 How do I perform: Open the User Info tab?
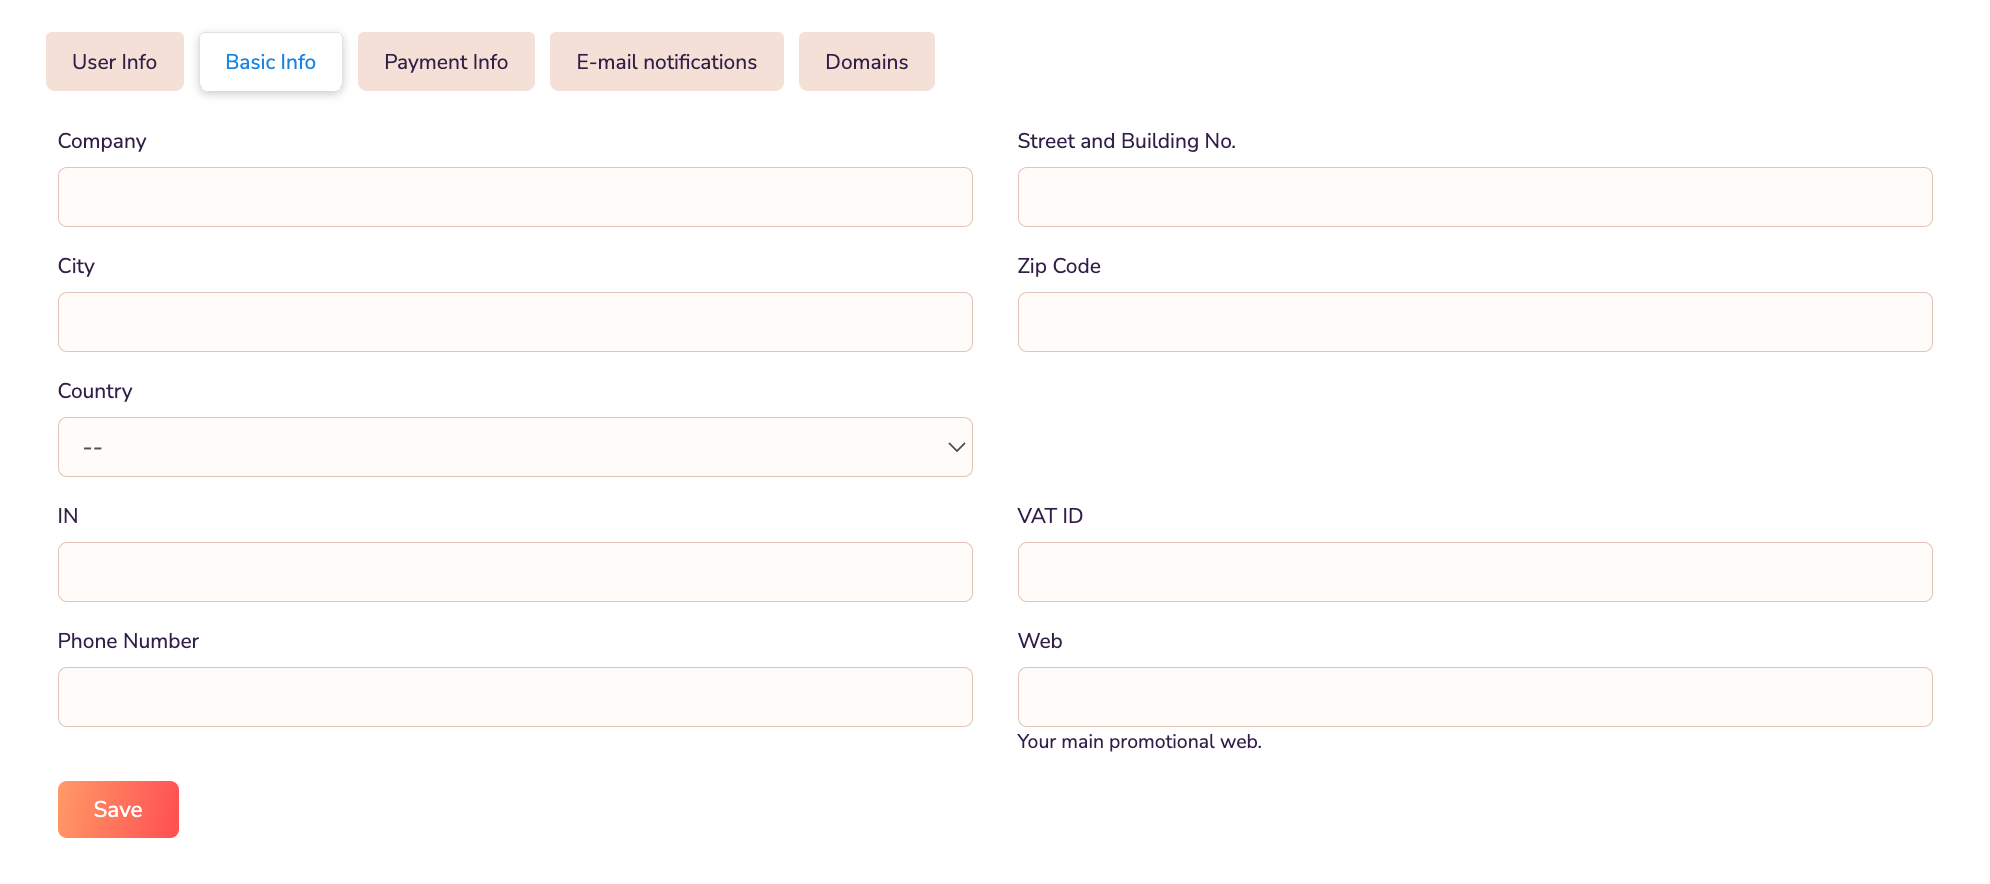(x=114, y=62)
